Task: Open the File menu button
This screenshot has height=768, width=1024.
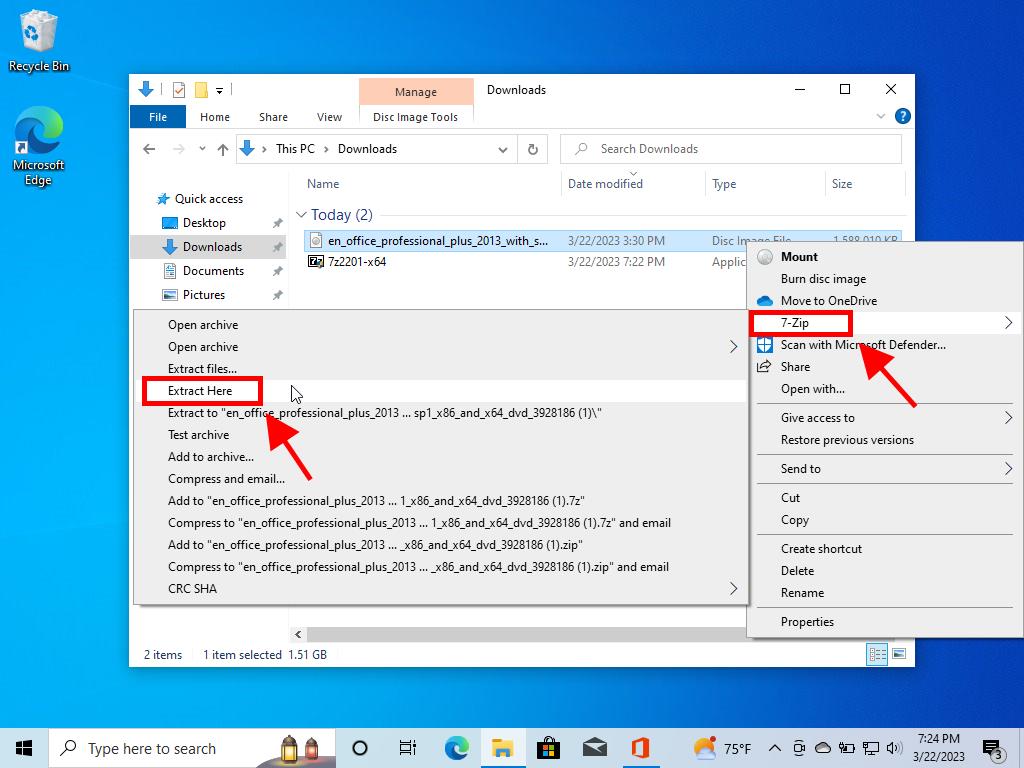Action: [158, 117]
